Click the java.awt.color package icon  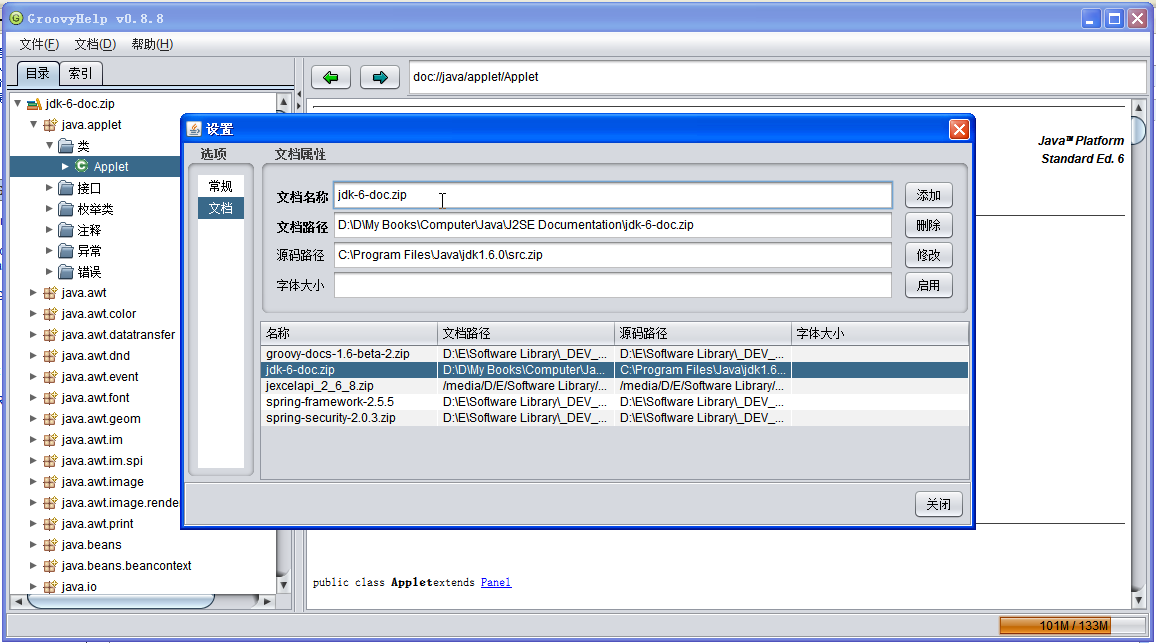click(50, 313)
